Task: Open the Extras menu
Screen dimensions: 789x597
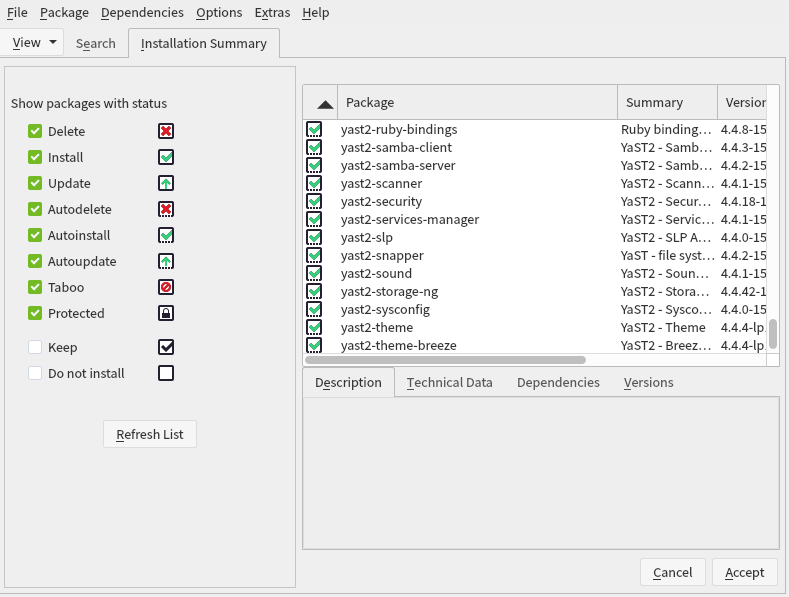Action: tap(272, 13)
